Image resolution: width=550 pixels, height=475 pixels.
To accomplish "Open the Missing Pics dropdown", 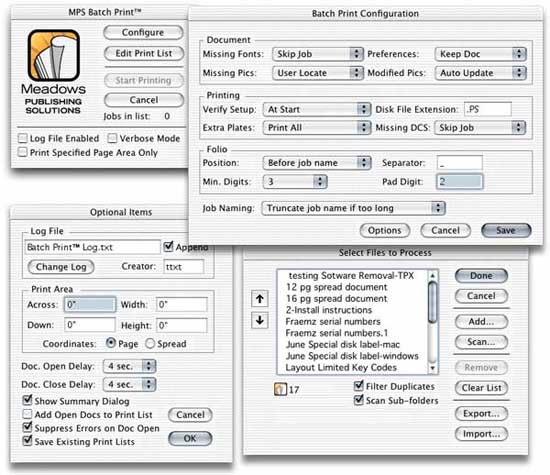I will tap(317, 73).
